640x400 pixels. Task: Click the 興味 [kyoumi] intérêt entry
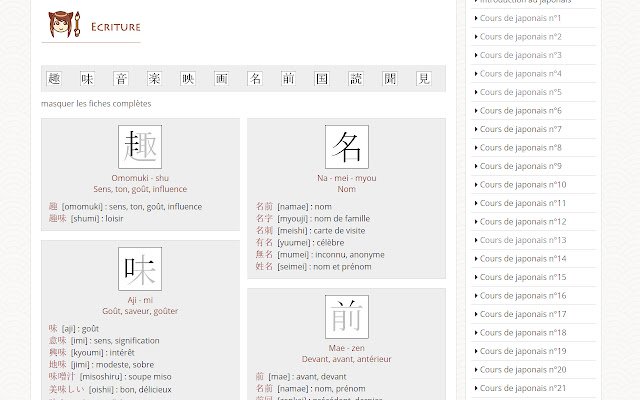pos(91,352)
